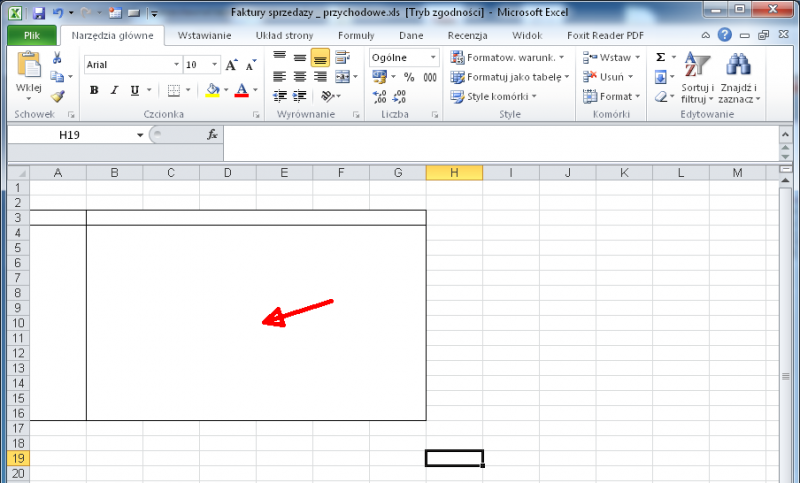Toggle the highlighted bottom align button
The height and width of the screenshot is (483, 800).
coord(320,58)
